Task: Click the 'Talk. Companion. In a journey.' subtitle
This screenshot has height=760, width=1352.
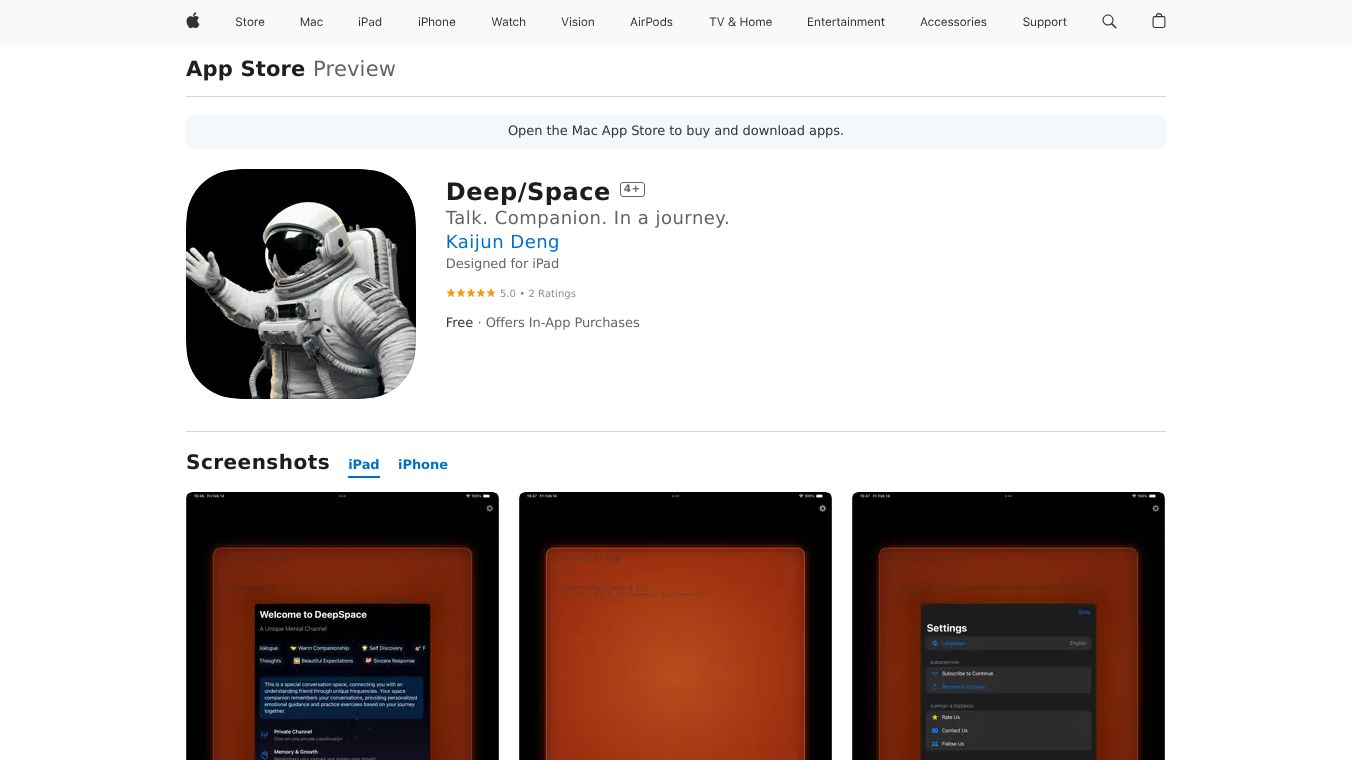Action: pos(588,218)
